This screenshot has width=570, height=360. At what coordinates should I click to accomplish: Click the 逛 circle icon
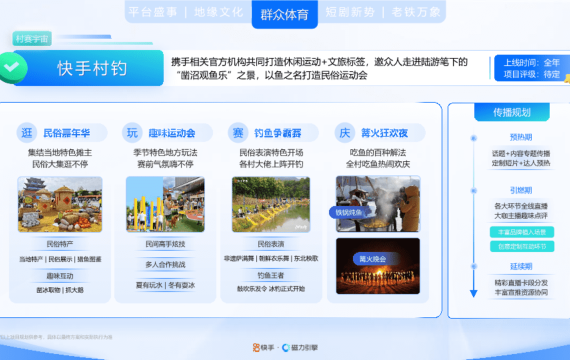tap(27, 133)
